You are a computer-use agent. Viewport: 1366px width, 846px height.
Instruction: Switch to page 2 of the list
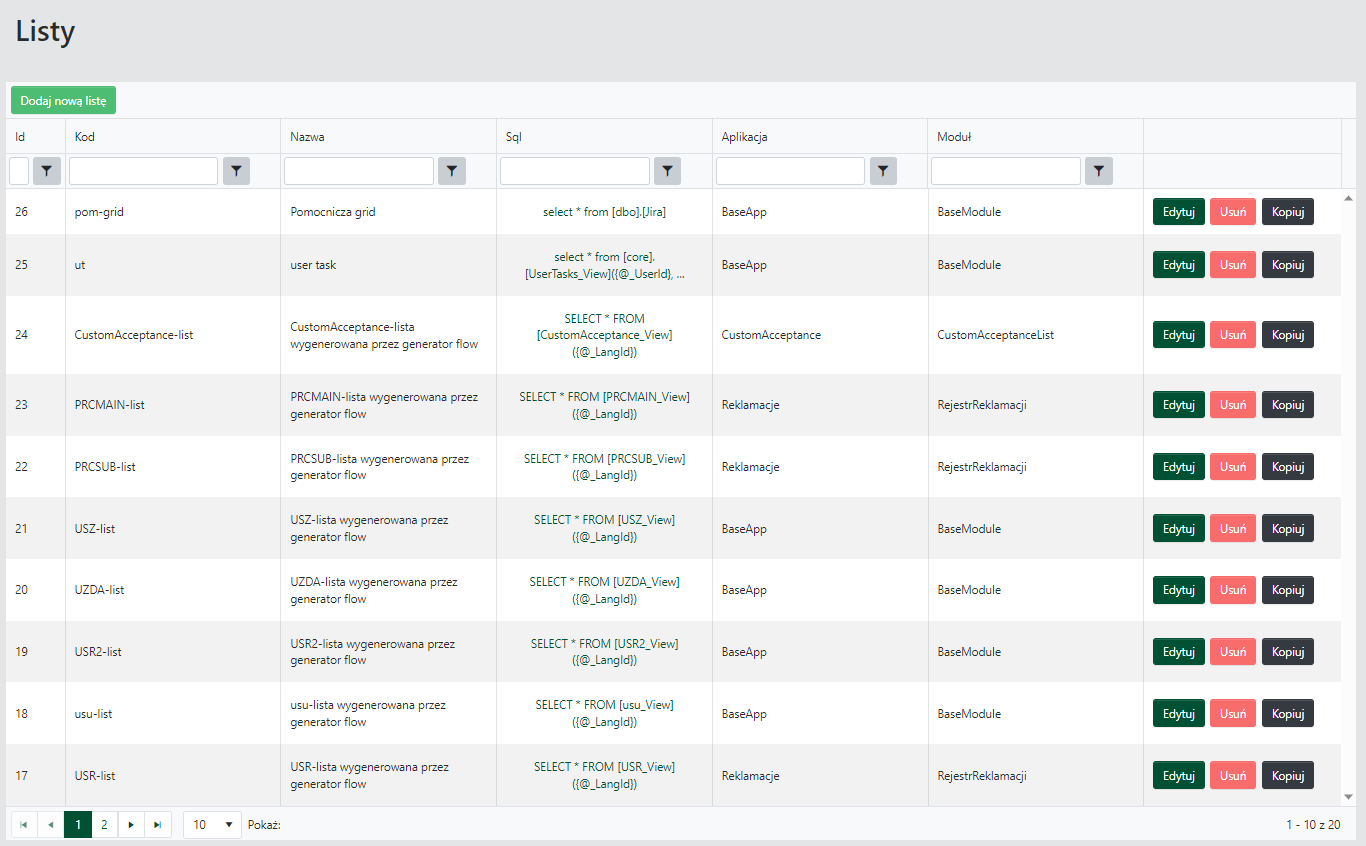pyautogui.click(x=104, y=825)
